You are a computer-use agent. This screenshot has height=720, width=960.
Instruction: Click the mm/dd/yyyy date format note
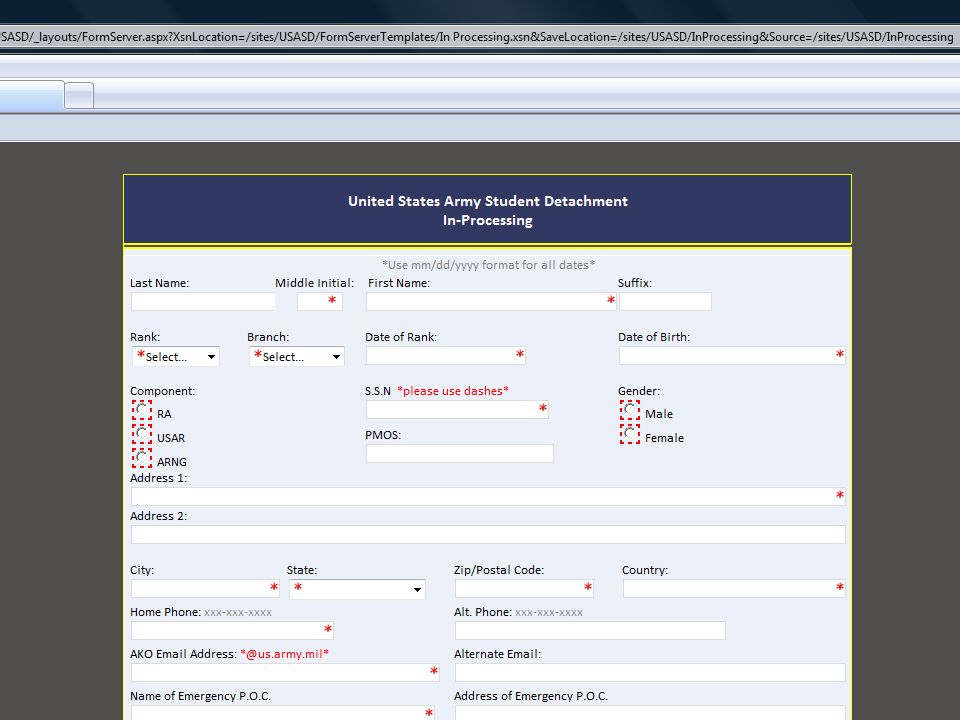tap(488, 264)
